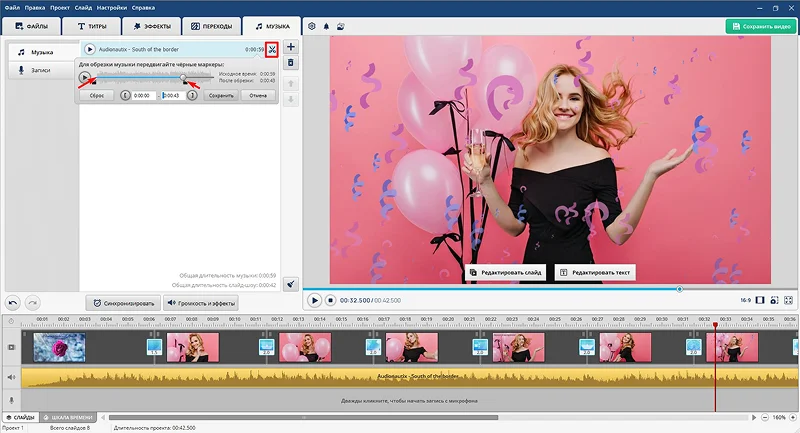Play the Audionautix South of the border track
The height and width of the screenshot is (433, 800).
90,49
